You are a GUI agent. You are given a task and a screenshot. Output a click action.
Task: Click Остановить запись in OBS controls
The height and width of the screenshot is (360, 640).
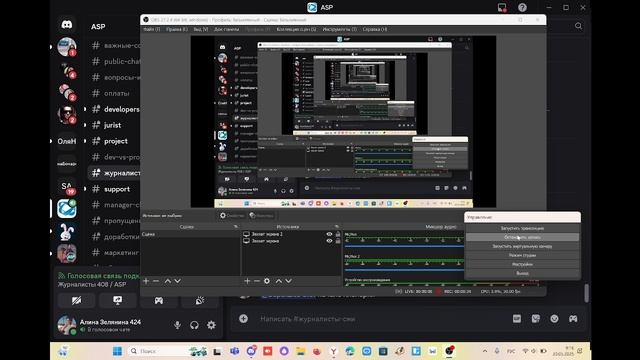(x=522, y=237)
